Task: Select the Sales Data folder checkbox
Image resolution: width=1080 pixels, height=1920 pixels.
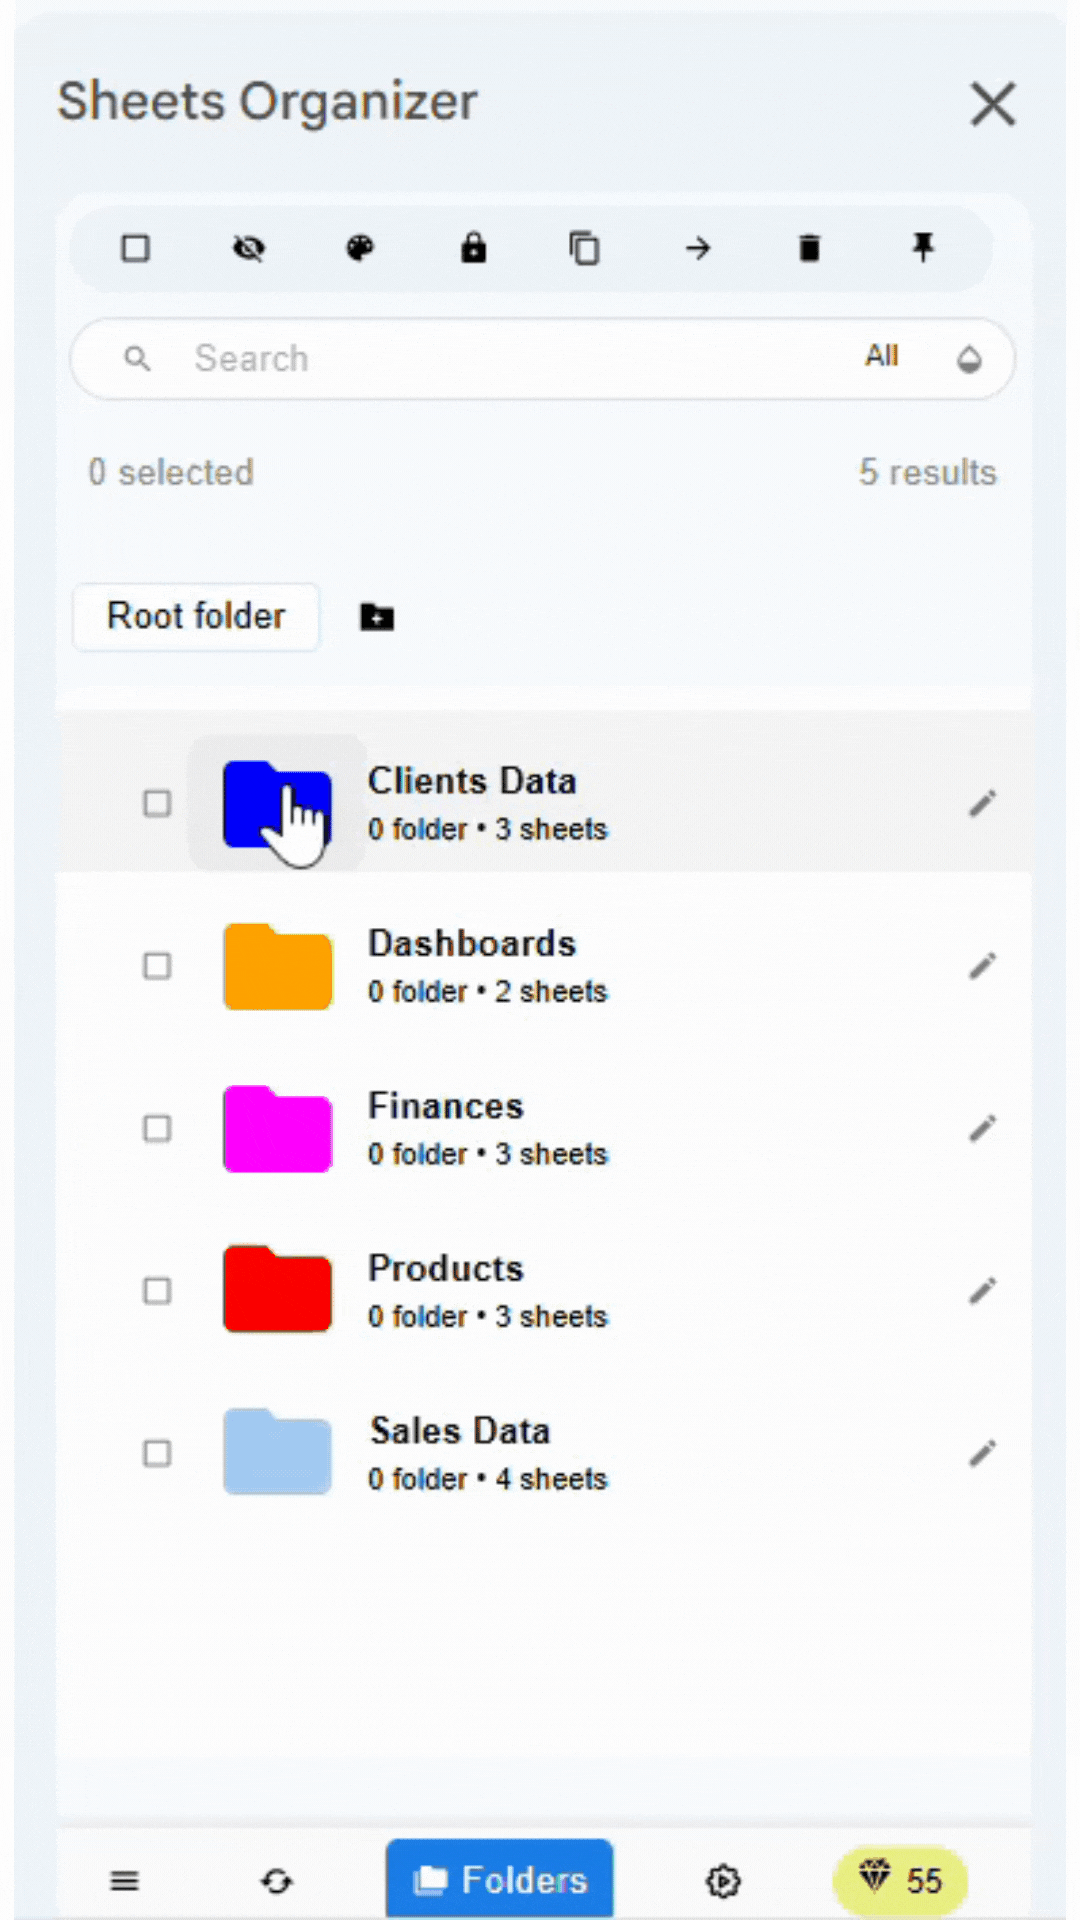Action: [156, 1453]
